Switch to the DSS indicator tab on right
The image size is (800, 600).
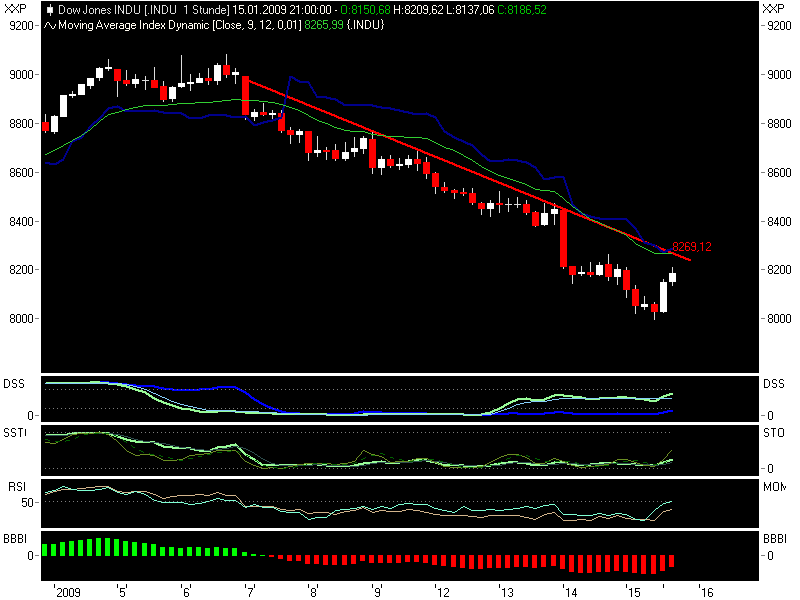772,383
